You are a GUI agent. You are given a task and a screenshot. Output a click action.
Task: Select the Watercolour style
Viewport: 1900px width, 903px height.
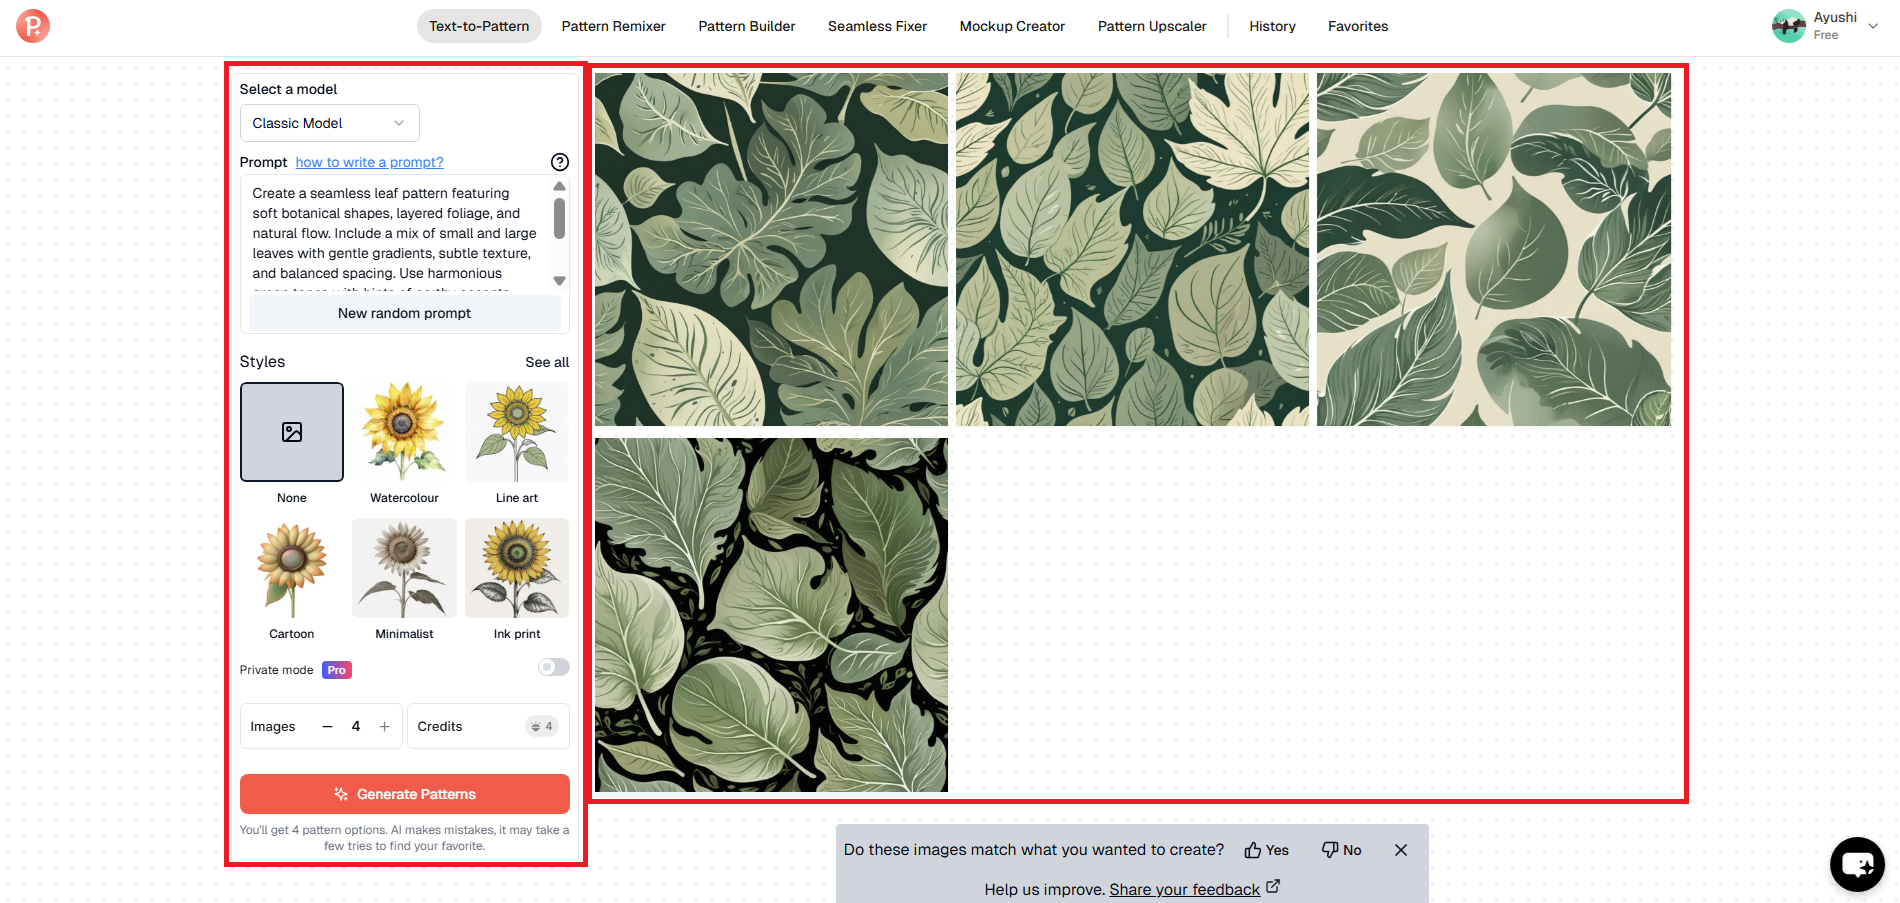point(403,432)
